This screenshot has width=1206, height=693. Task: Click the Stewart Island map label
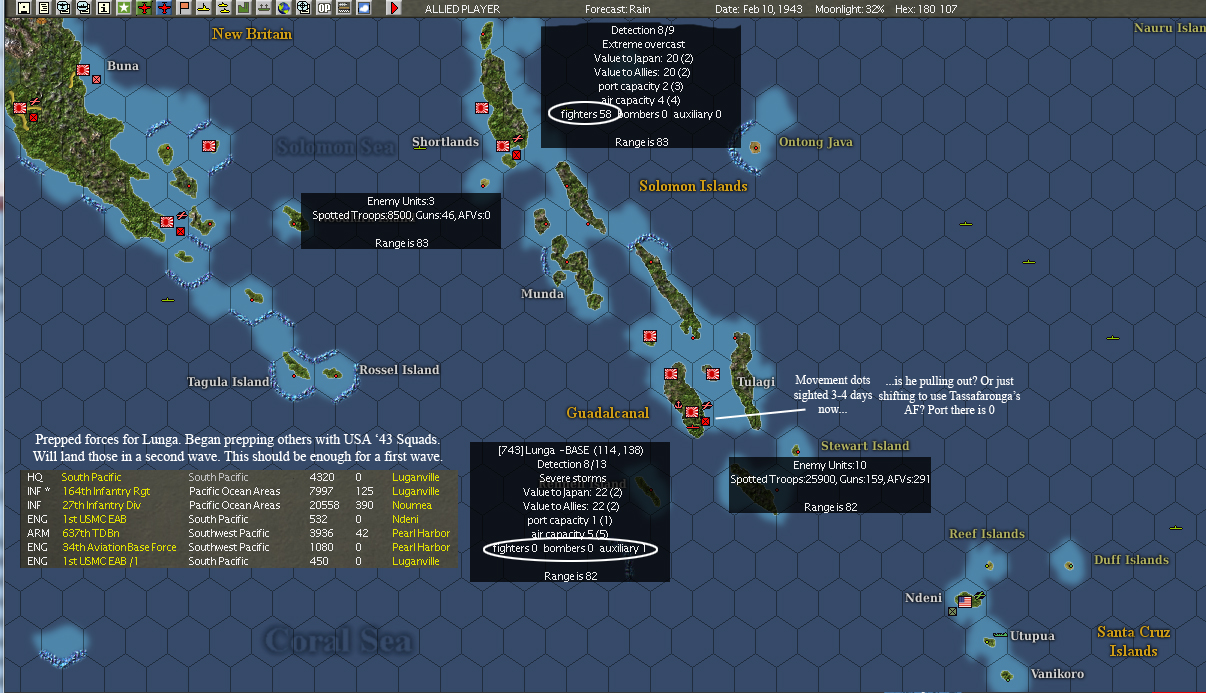pos(865,446)
